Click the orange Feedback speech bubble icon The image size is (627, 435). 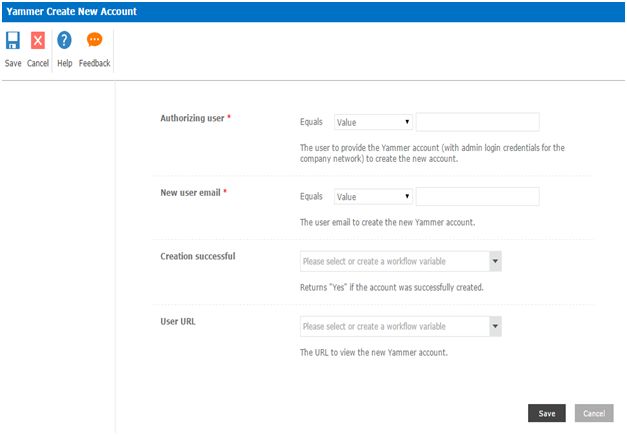(x=94, y=41)
